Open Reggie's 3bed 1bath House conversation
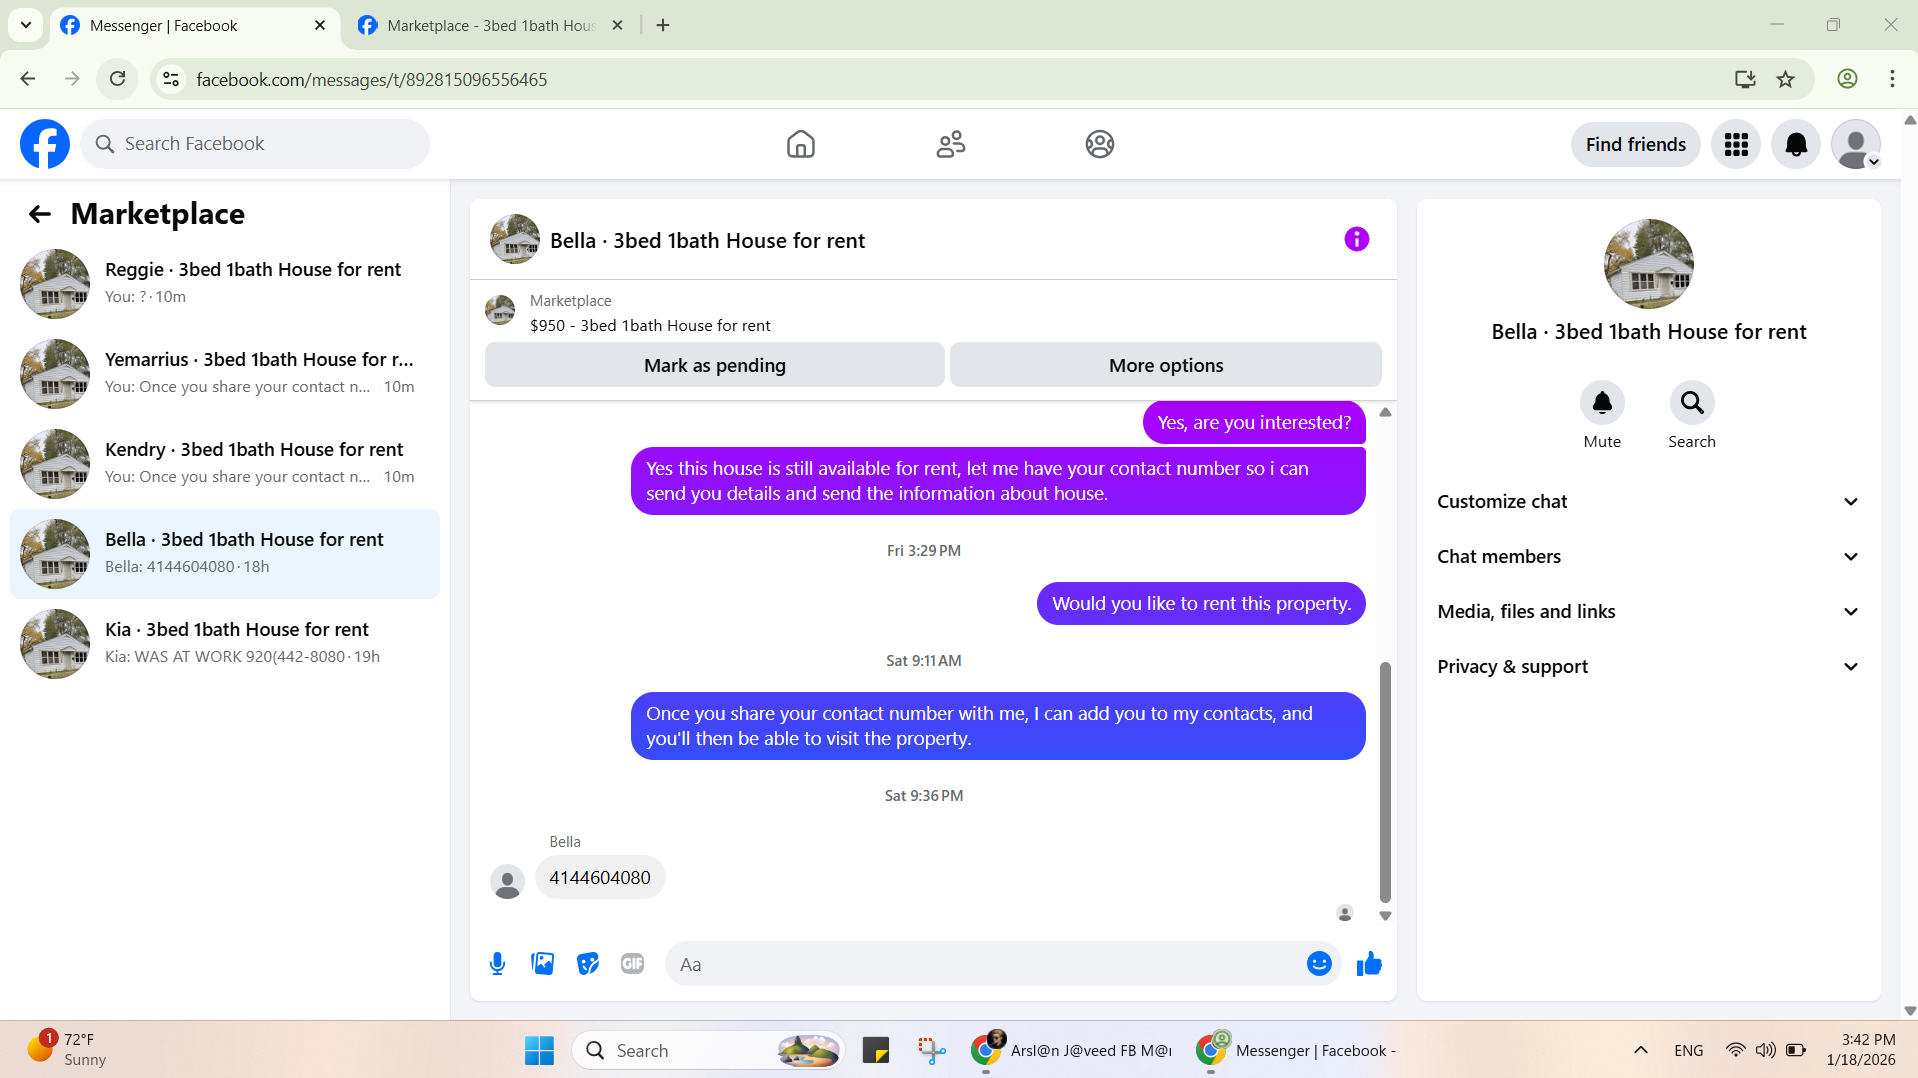 point(225,283)
